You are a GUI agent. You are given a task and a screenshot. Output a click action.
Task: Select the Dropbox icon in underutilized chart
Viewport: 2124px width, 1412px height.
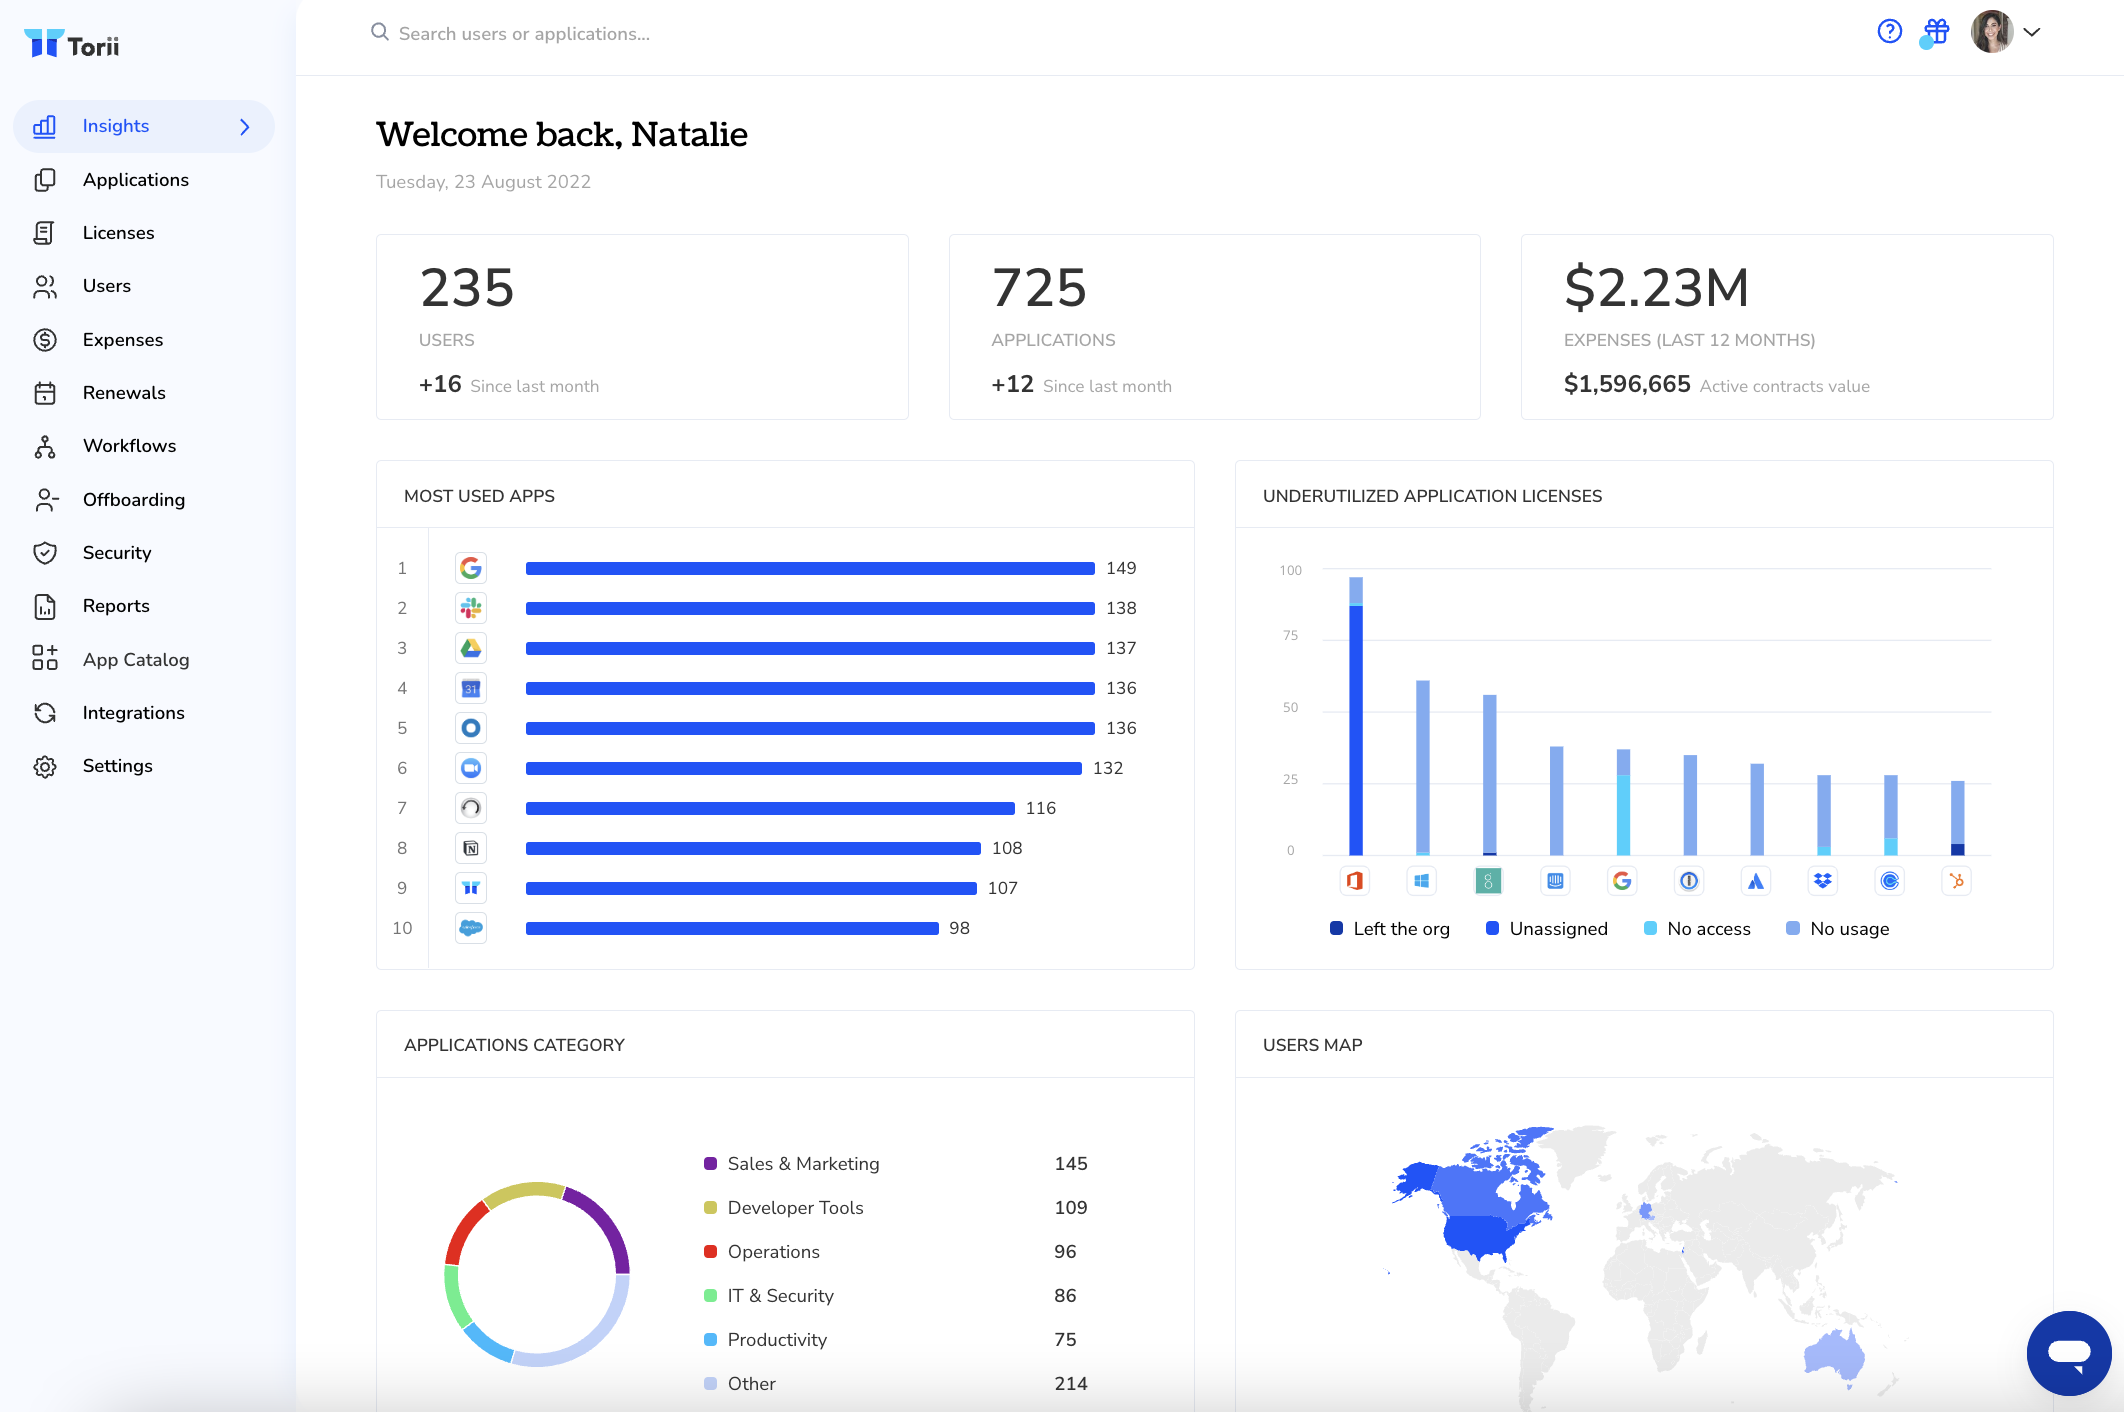point(1823,881)
